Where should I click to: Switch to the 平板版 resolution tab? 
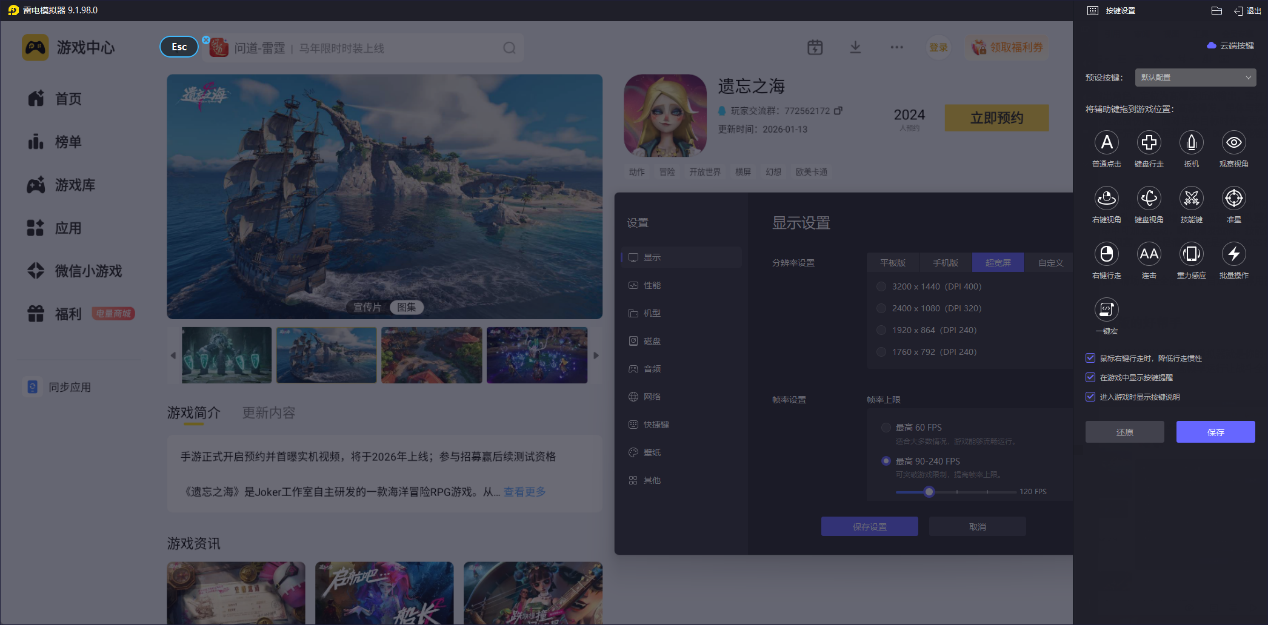pos(893,263)
